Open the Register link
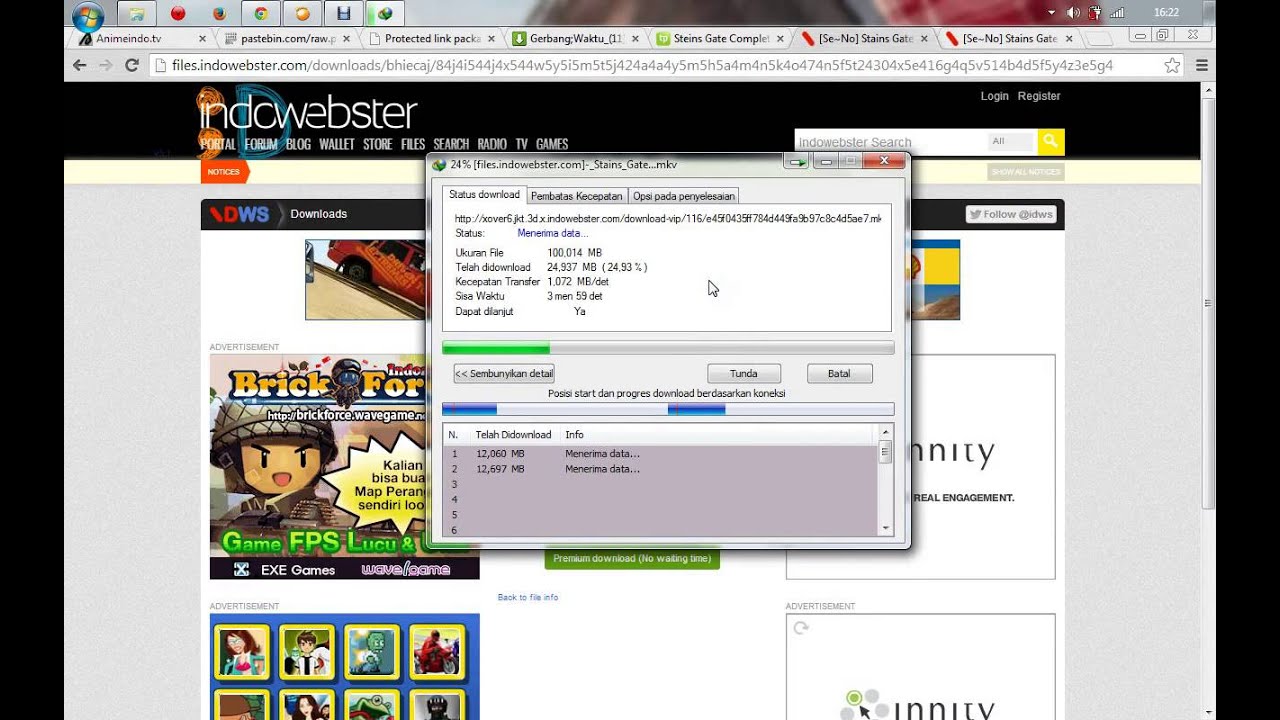Image resolution: width=1280 pixels, height=720 pixels. 1039,96
